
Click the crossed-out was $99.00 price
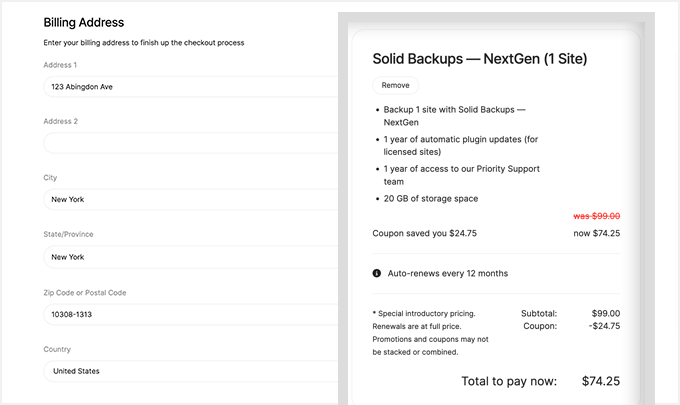pos(596,215)
